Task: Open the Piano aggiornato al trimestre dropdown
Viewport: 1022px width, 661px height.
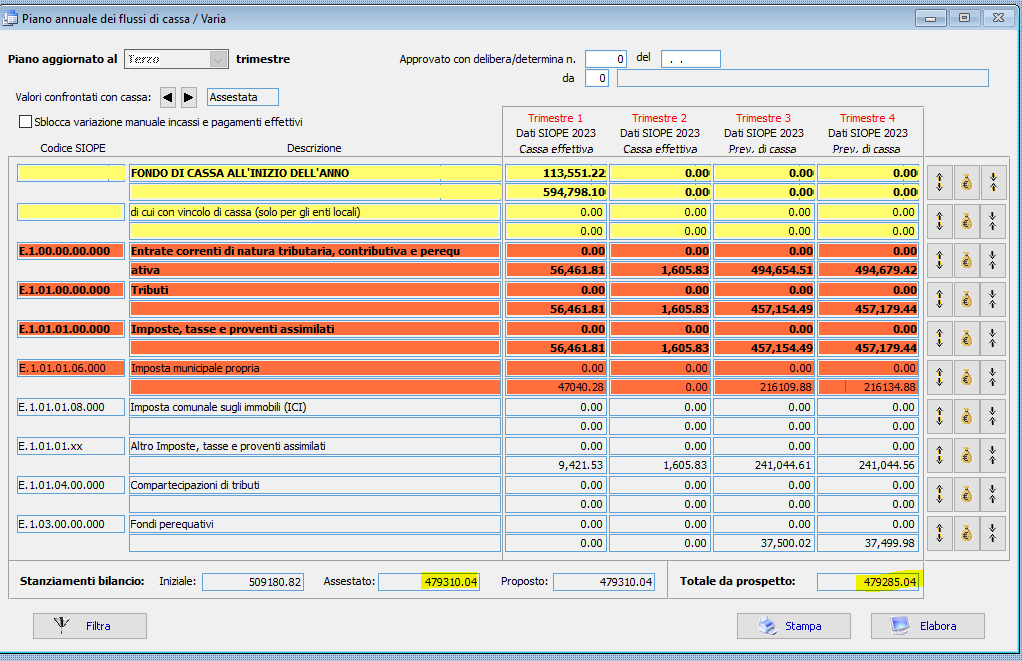Action: [218, 59]
